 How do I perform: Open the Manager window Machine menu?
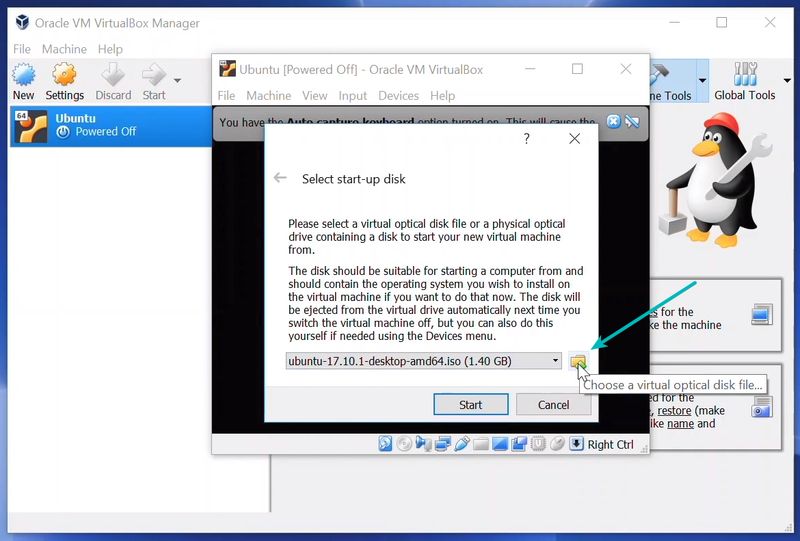[x=64, y=49]
